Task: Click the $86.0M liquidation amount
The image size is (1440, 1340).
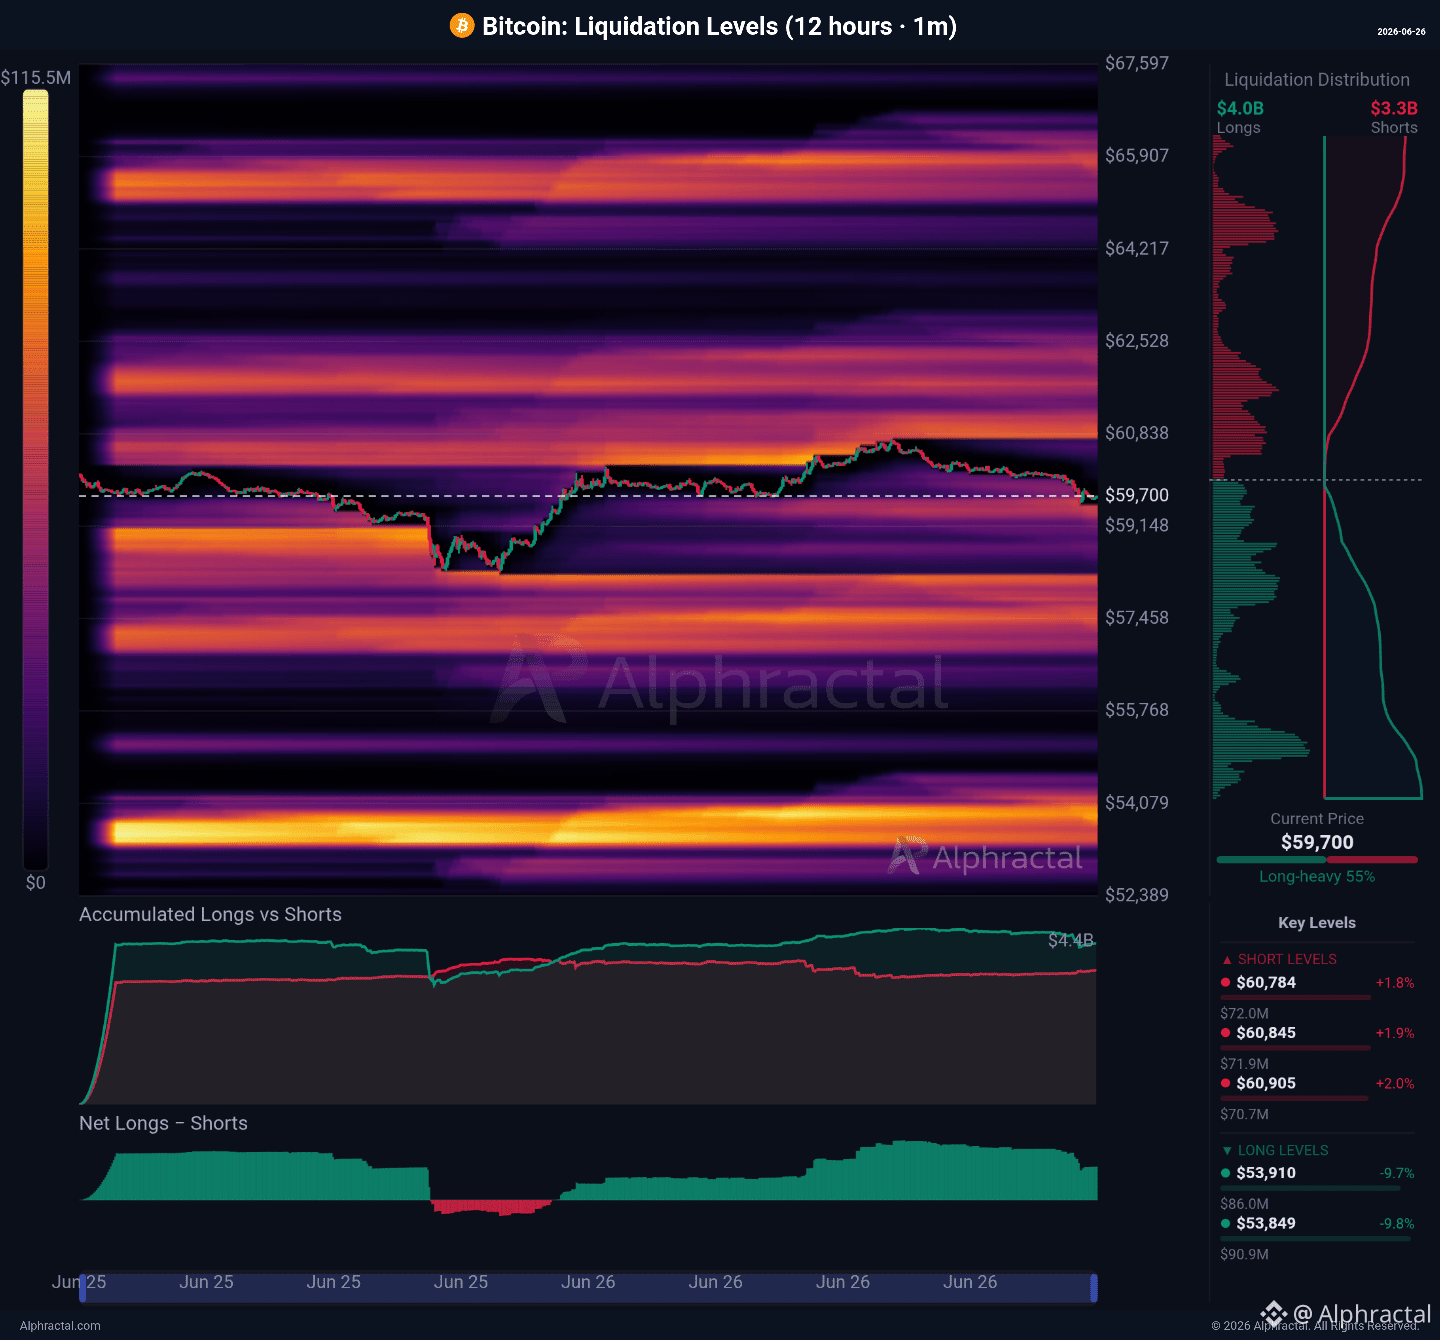Action: click(x=1244, y=1204)
